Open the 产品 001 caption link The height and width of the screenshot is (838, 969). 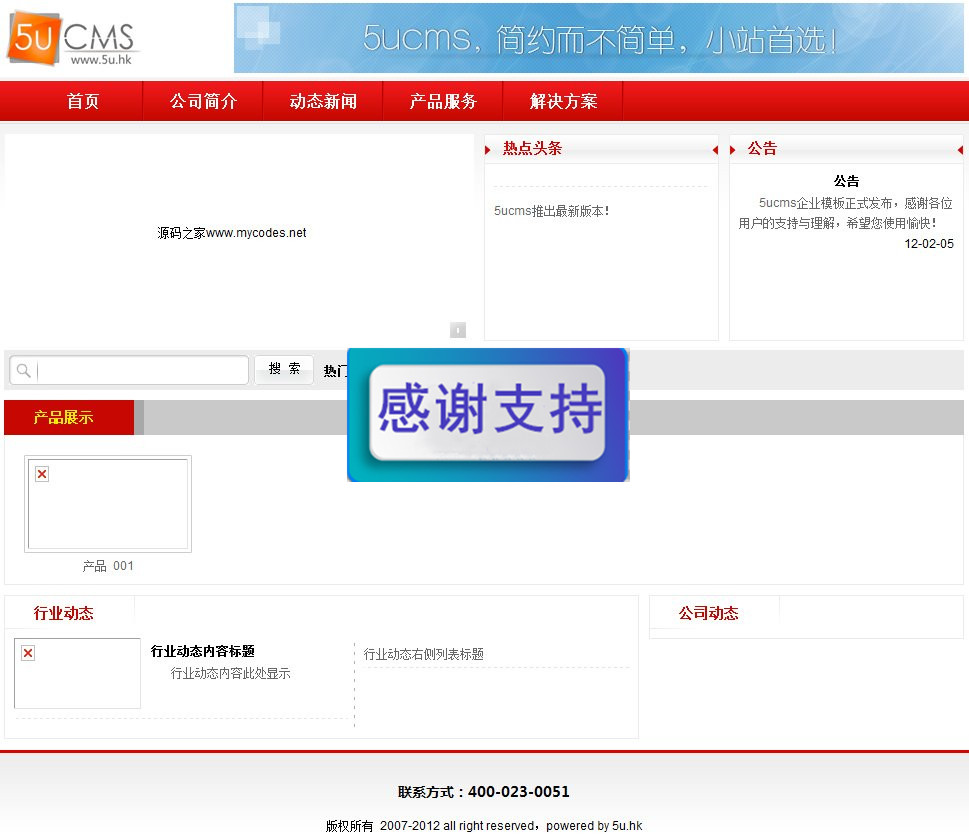tap(108, 565)
